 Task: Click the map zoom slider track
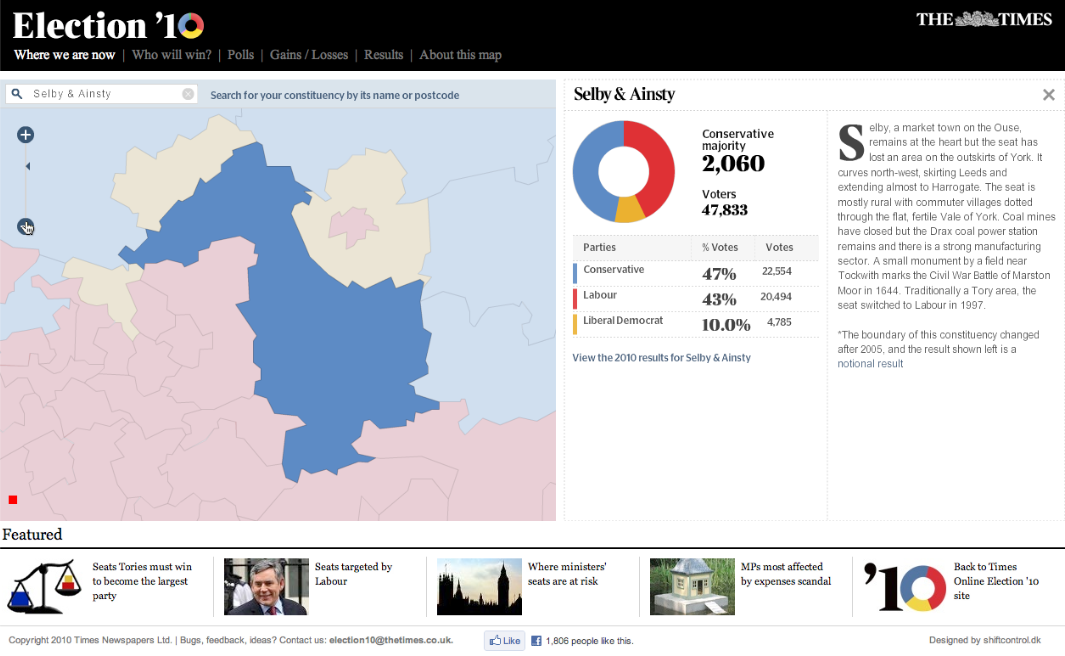26,181
